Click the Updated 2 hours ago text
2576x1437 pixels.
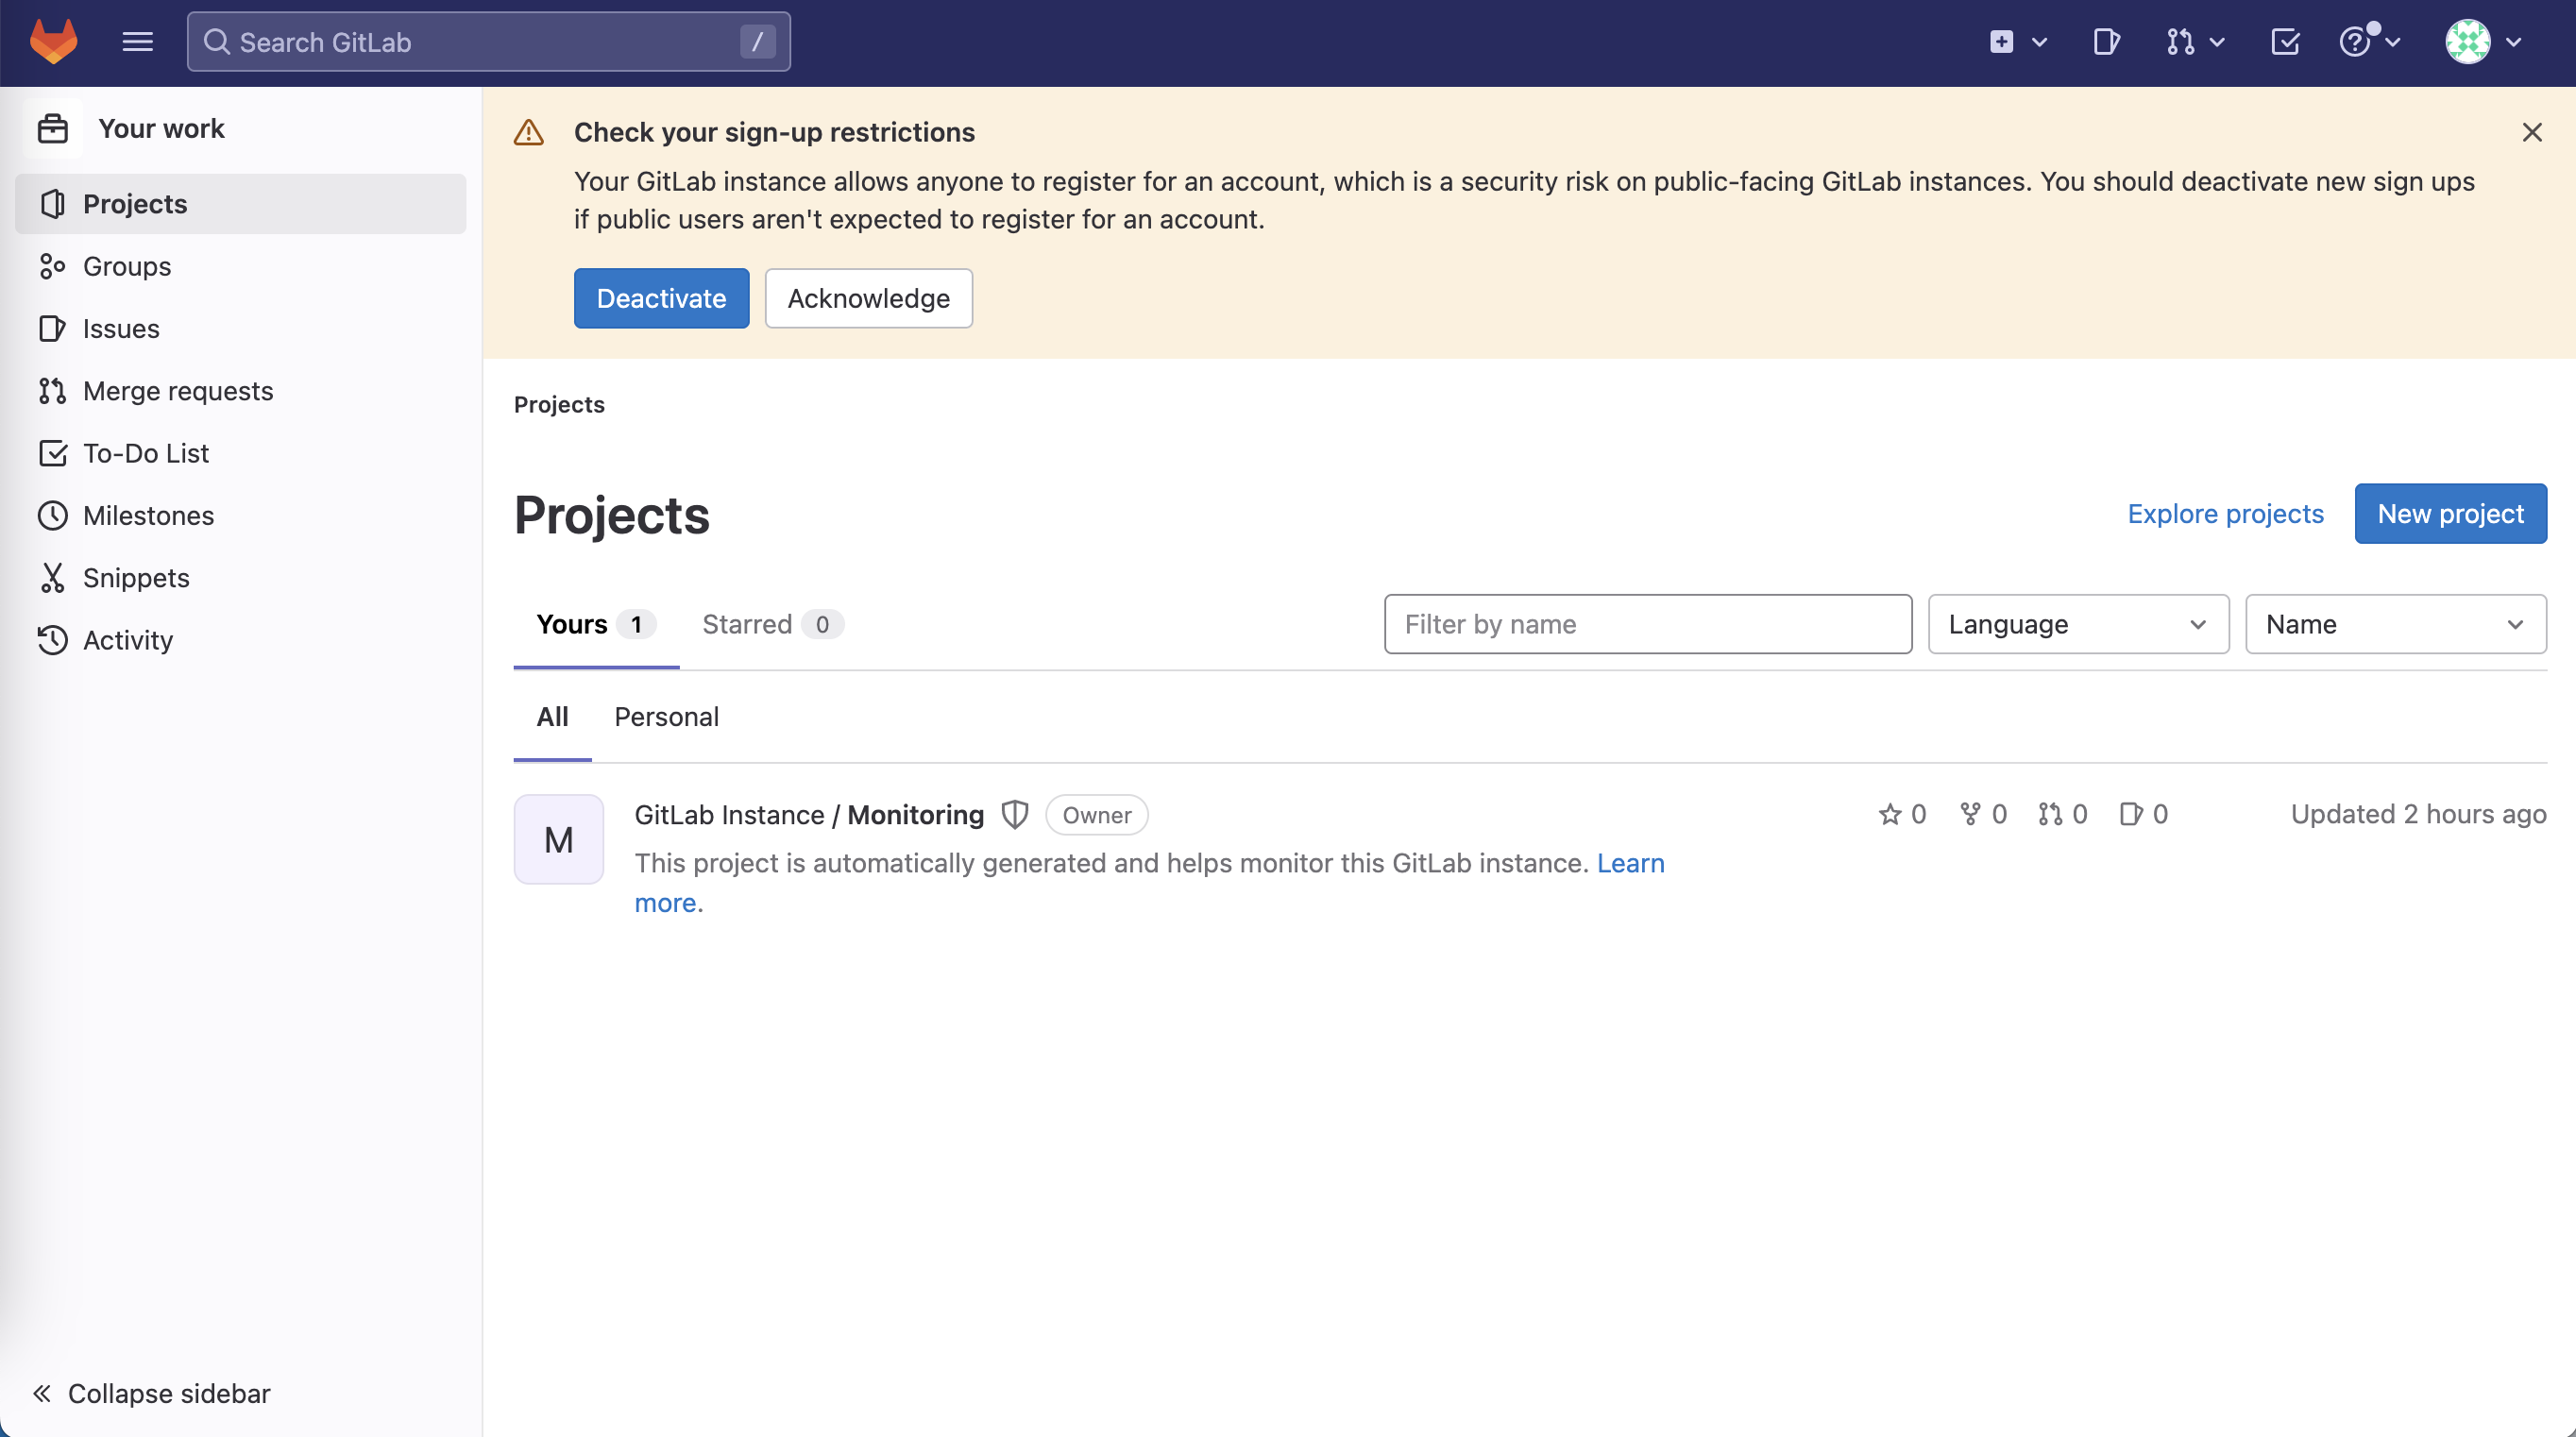(2418, 815)
